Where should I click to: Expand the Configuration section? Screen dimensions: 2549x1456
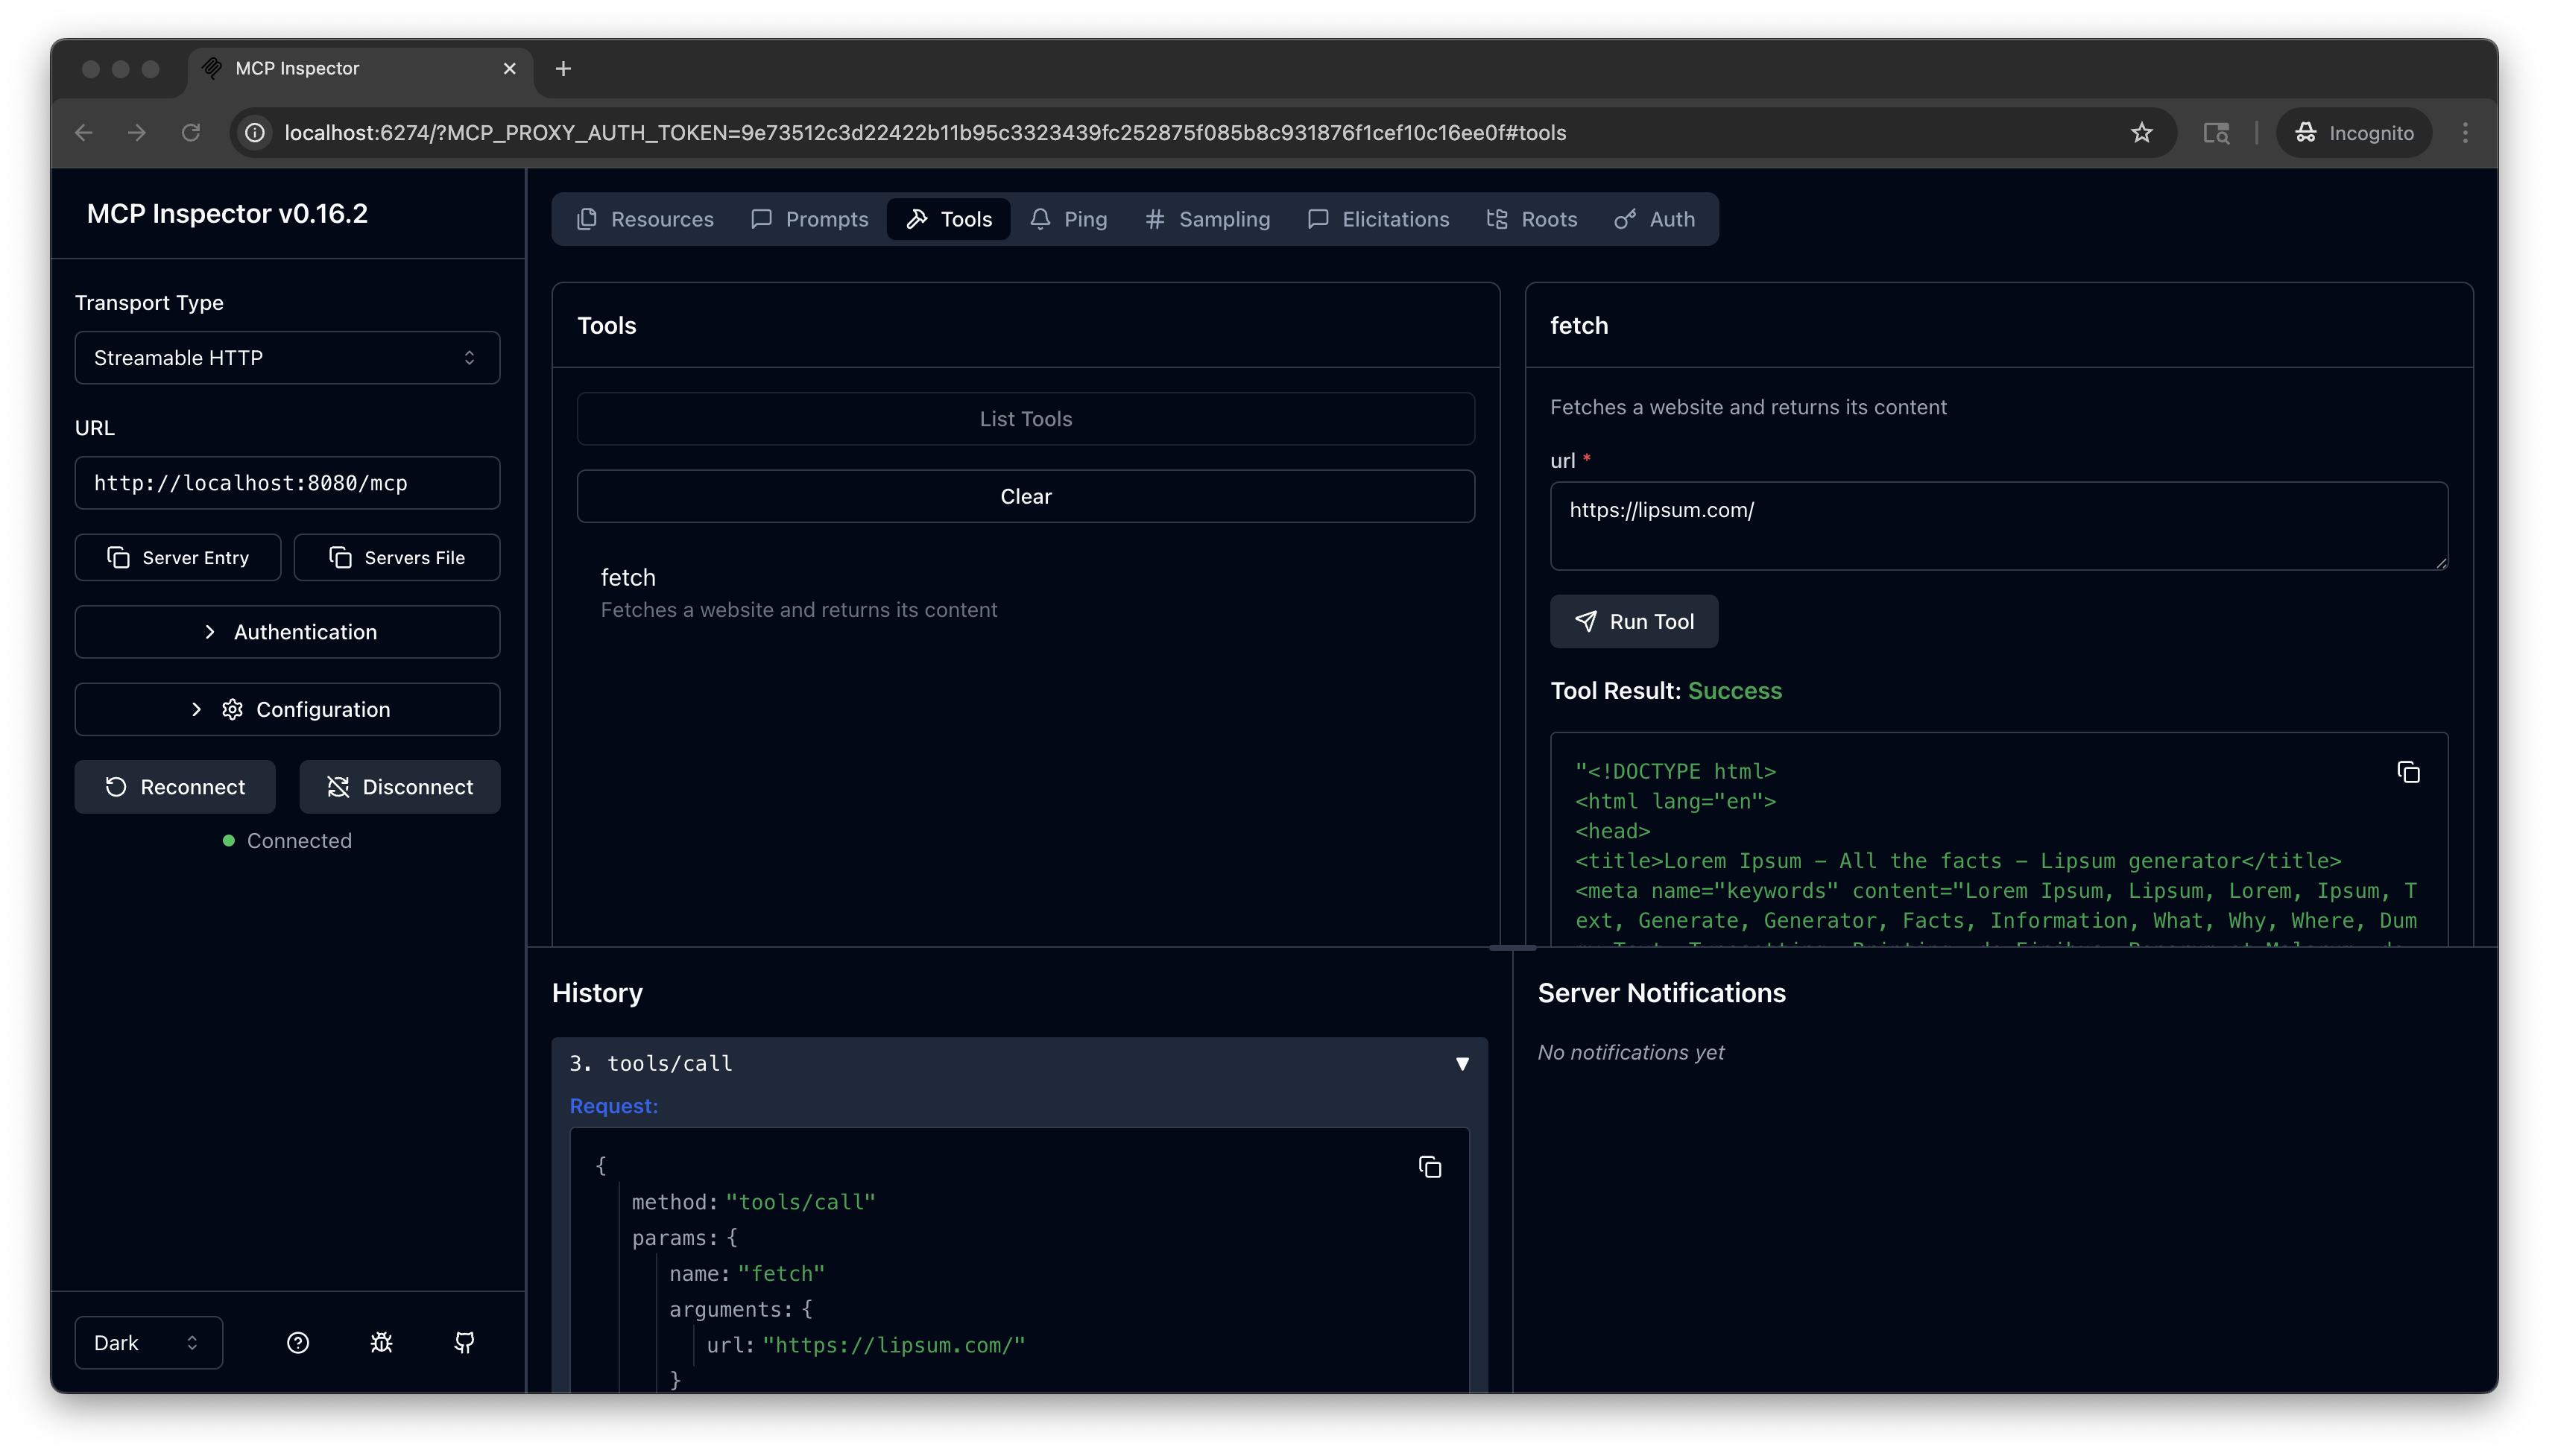(x=287, y=709)
